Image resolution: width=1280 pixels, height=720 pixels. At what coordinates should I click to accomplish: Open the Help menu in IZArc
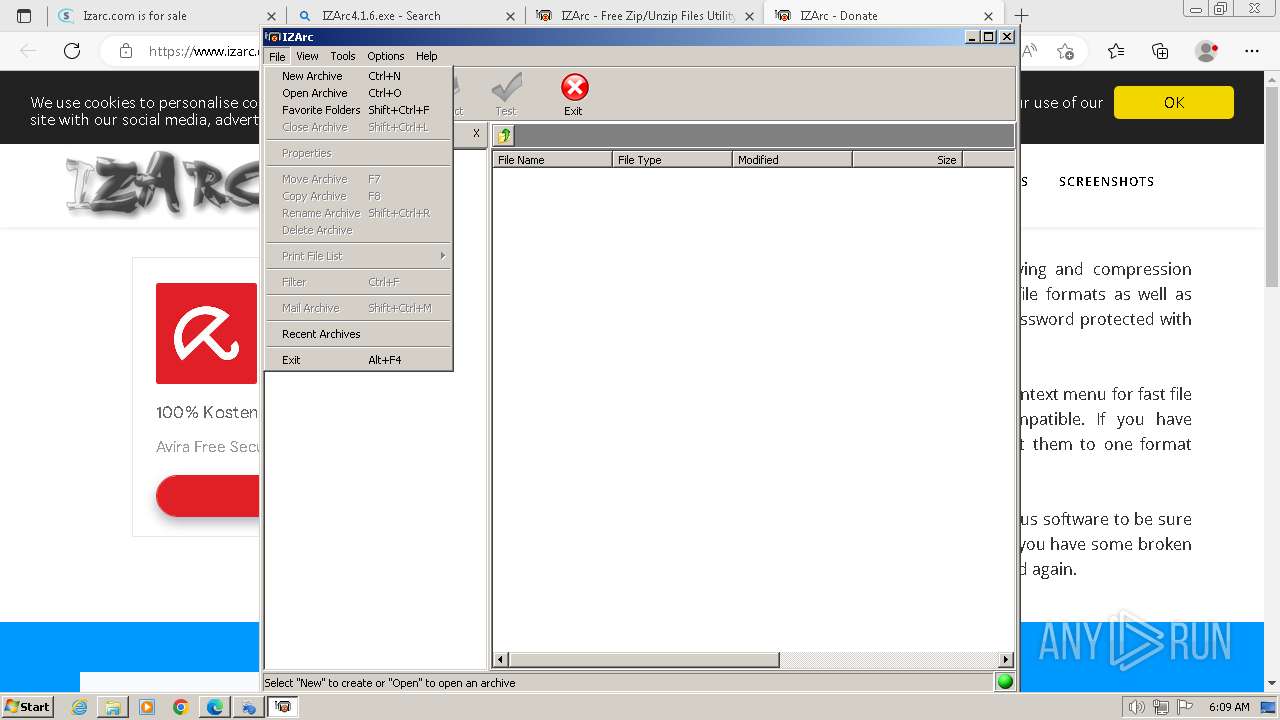pyautogui.click(x=427, y=56)
